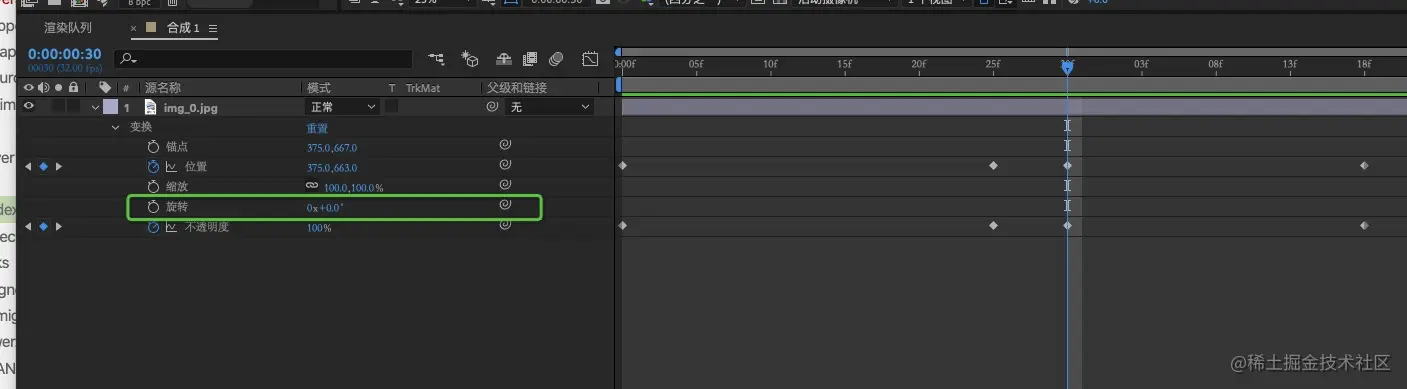Viewport: 1407px width, 389px height.
Task: Collapse the 变换 transform group
Action: coord(115,128)
